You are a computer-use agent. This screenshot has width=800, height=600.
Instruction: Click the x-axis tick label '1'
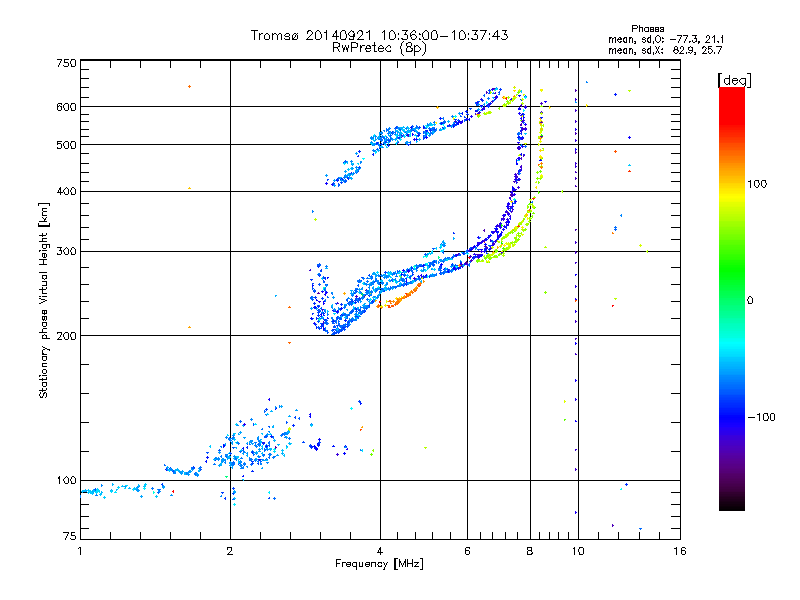(80, 551)
